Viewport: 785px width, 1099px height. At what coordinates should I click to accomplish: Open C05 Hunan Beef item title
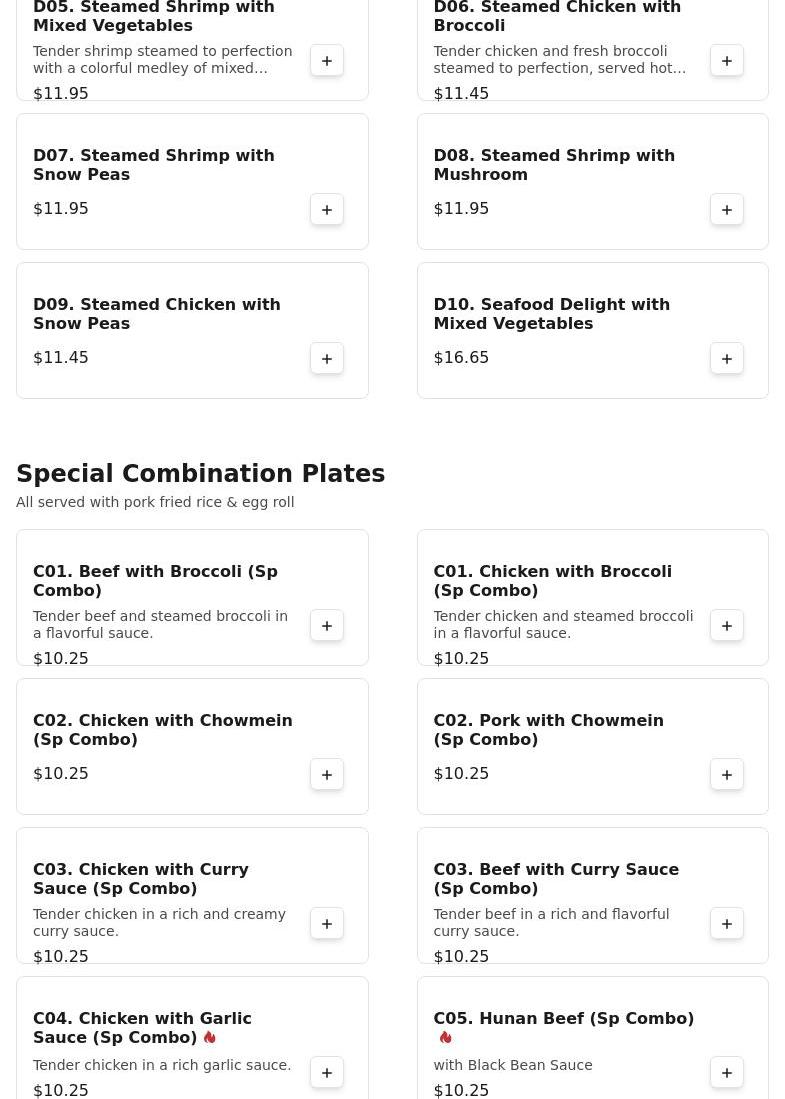pos(563,1019)
